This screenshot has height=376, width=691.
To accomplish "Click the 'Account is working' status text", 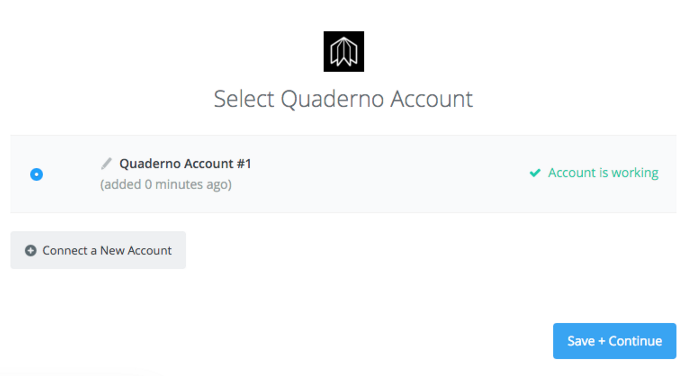I will click(603, 173).
